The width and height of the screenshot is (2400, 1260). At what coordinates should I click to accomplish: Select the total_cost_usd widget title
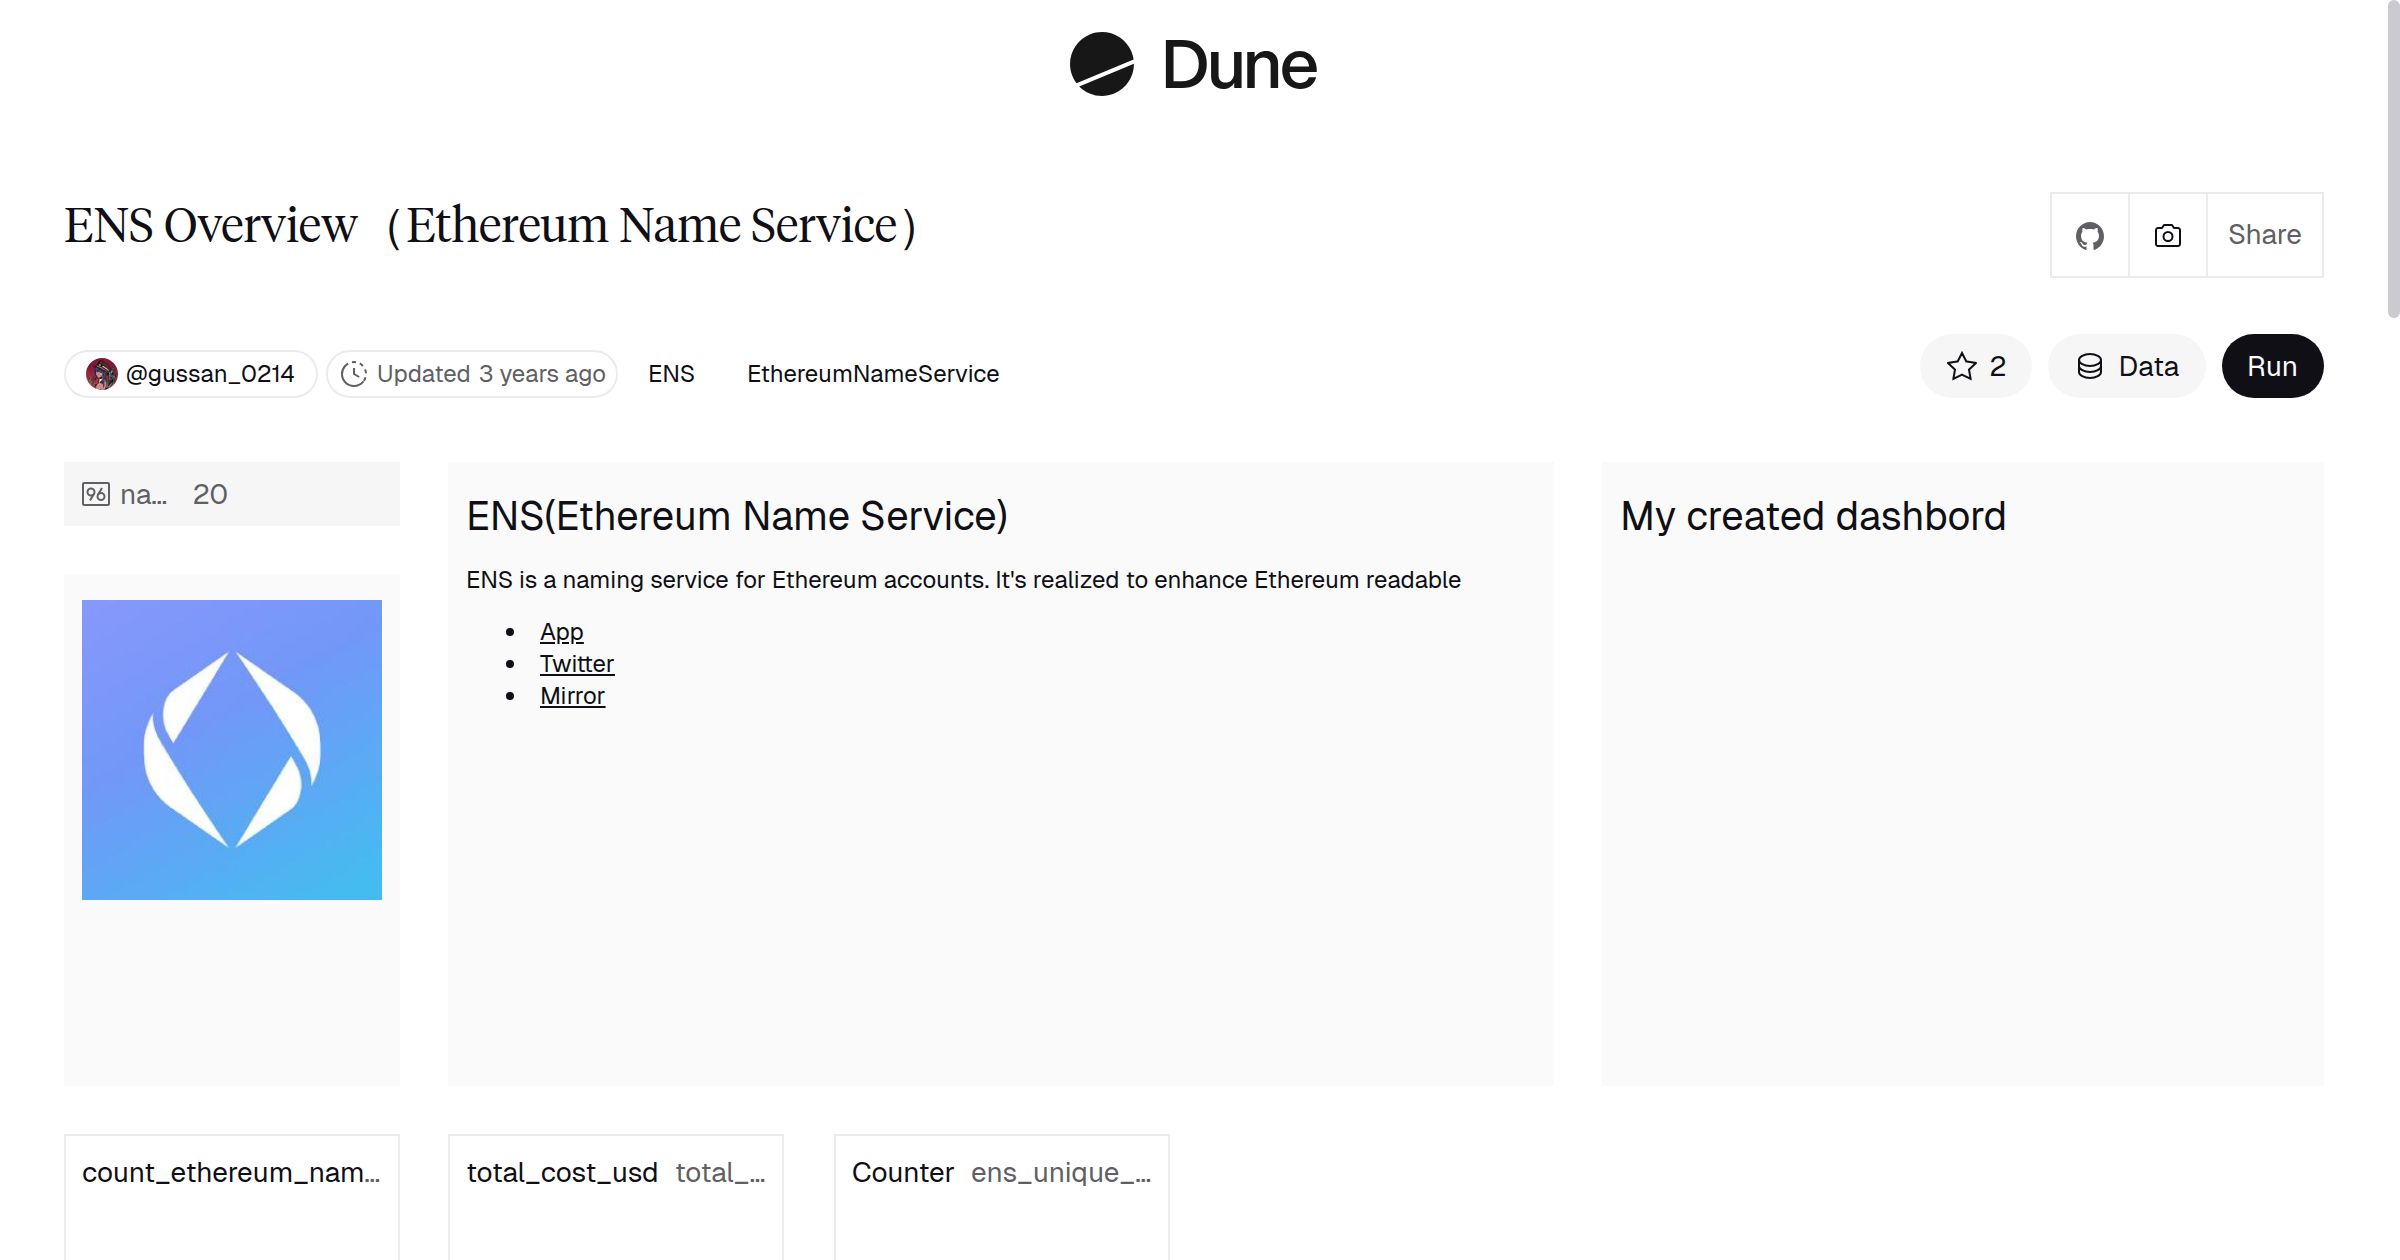[562, 1172]
